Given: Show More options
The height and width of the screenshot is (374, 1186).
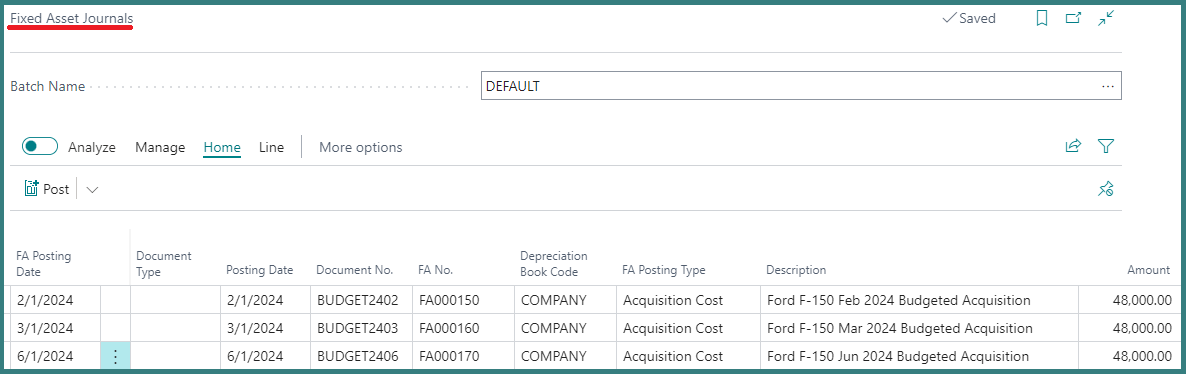Looking at the screenshot, I should tap(361, 148).
